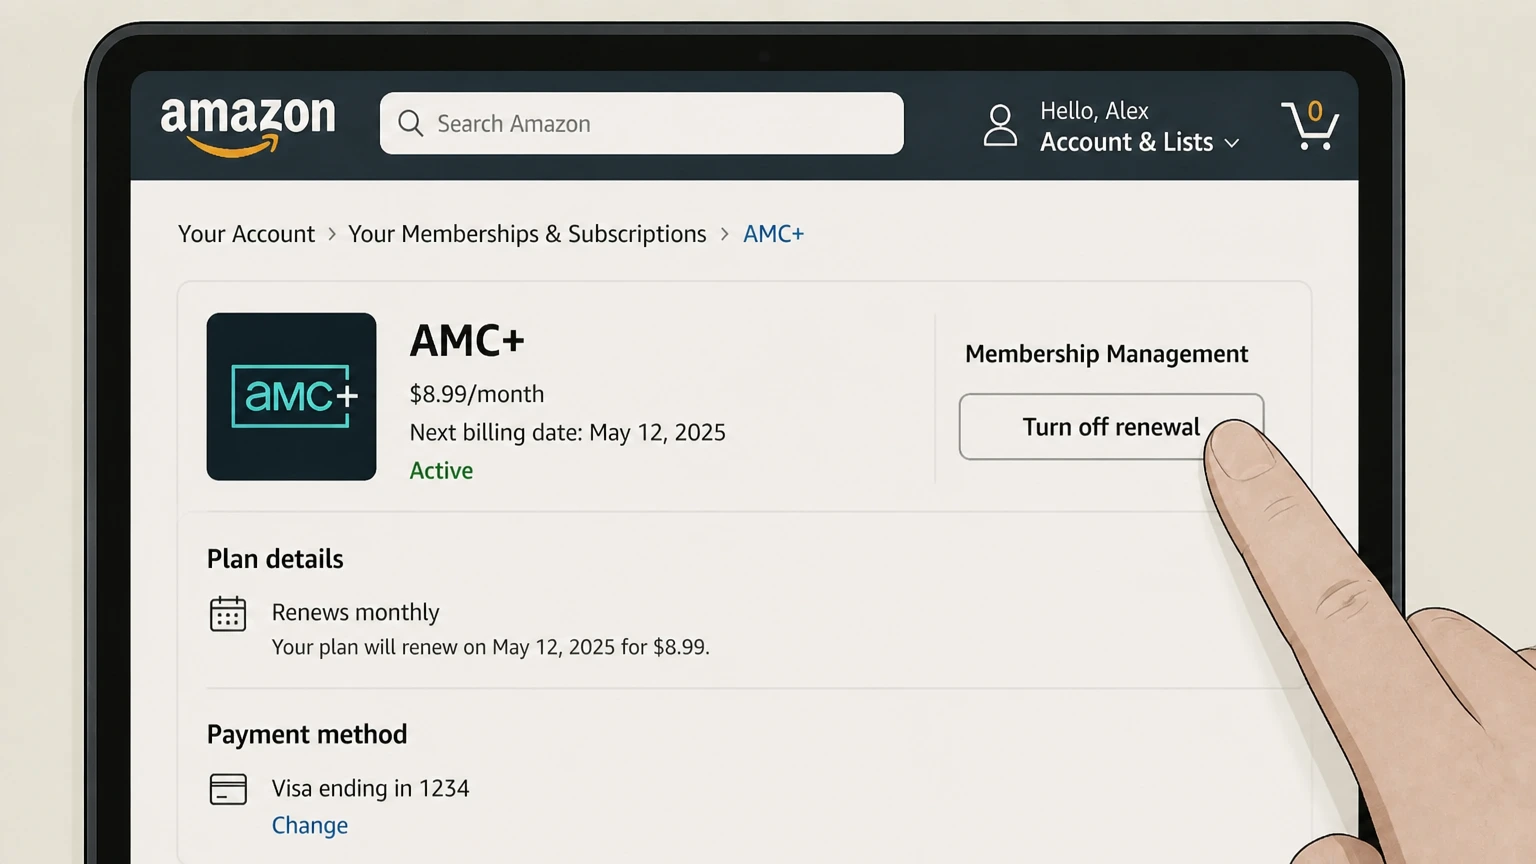Open the shopping cart icon

(1310, 125)
